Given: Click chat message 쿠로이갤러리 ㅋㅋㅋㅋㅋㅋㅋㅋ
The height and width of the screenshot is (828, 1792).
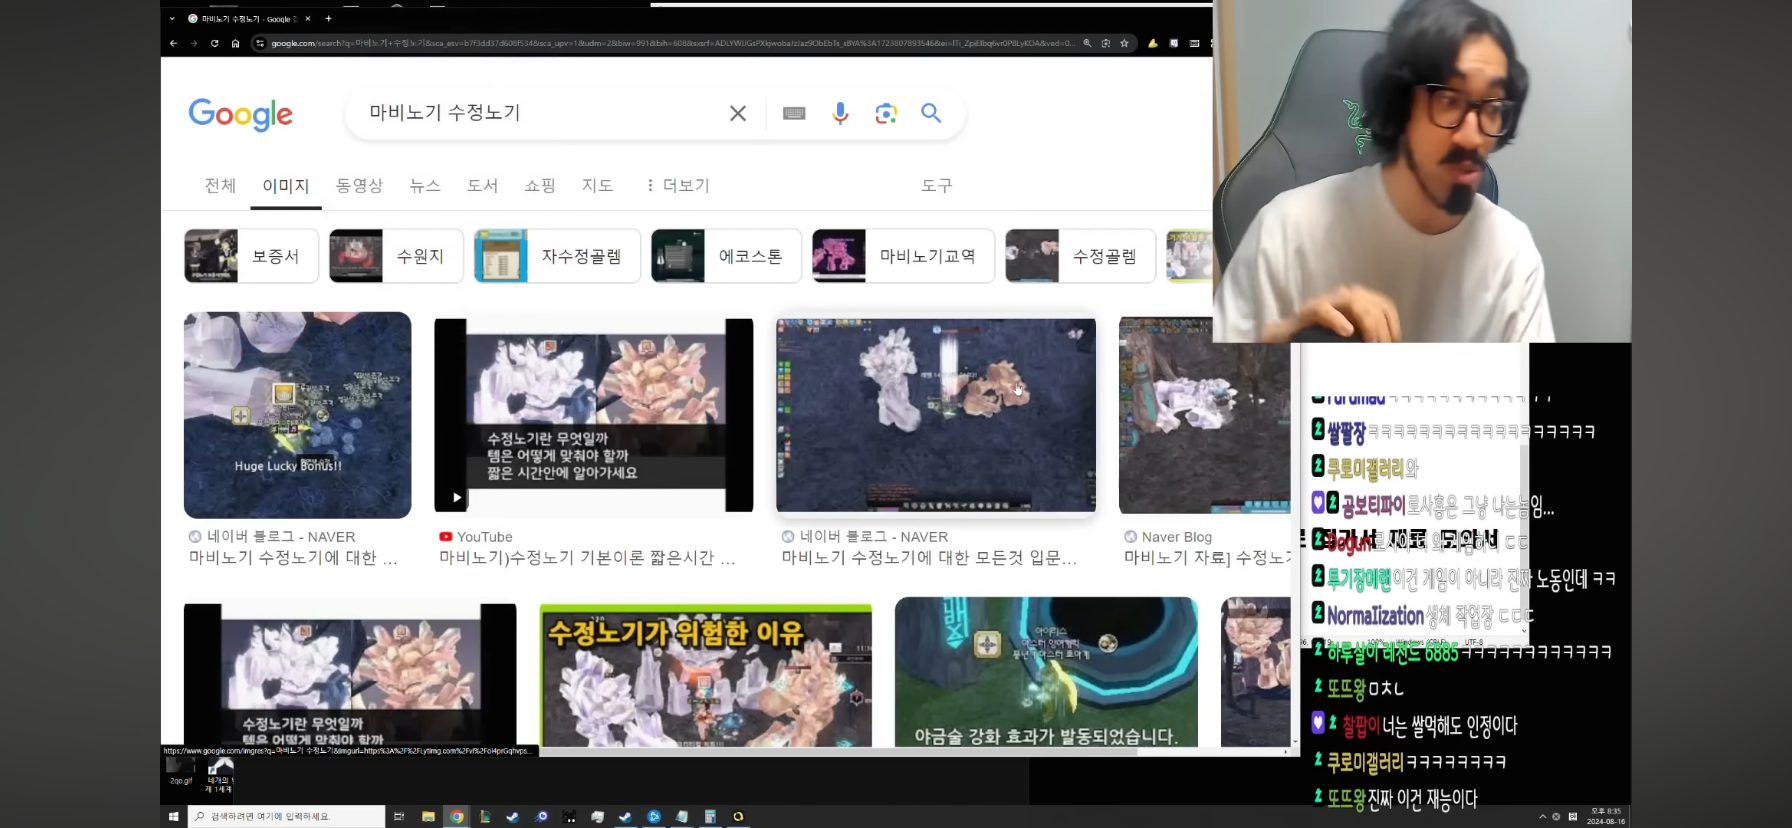Looking at the screenshot, I should [x=1410, y=762].
